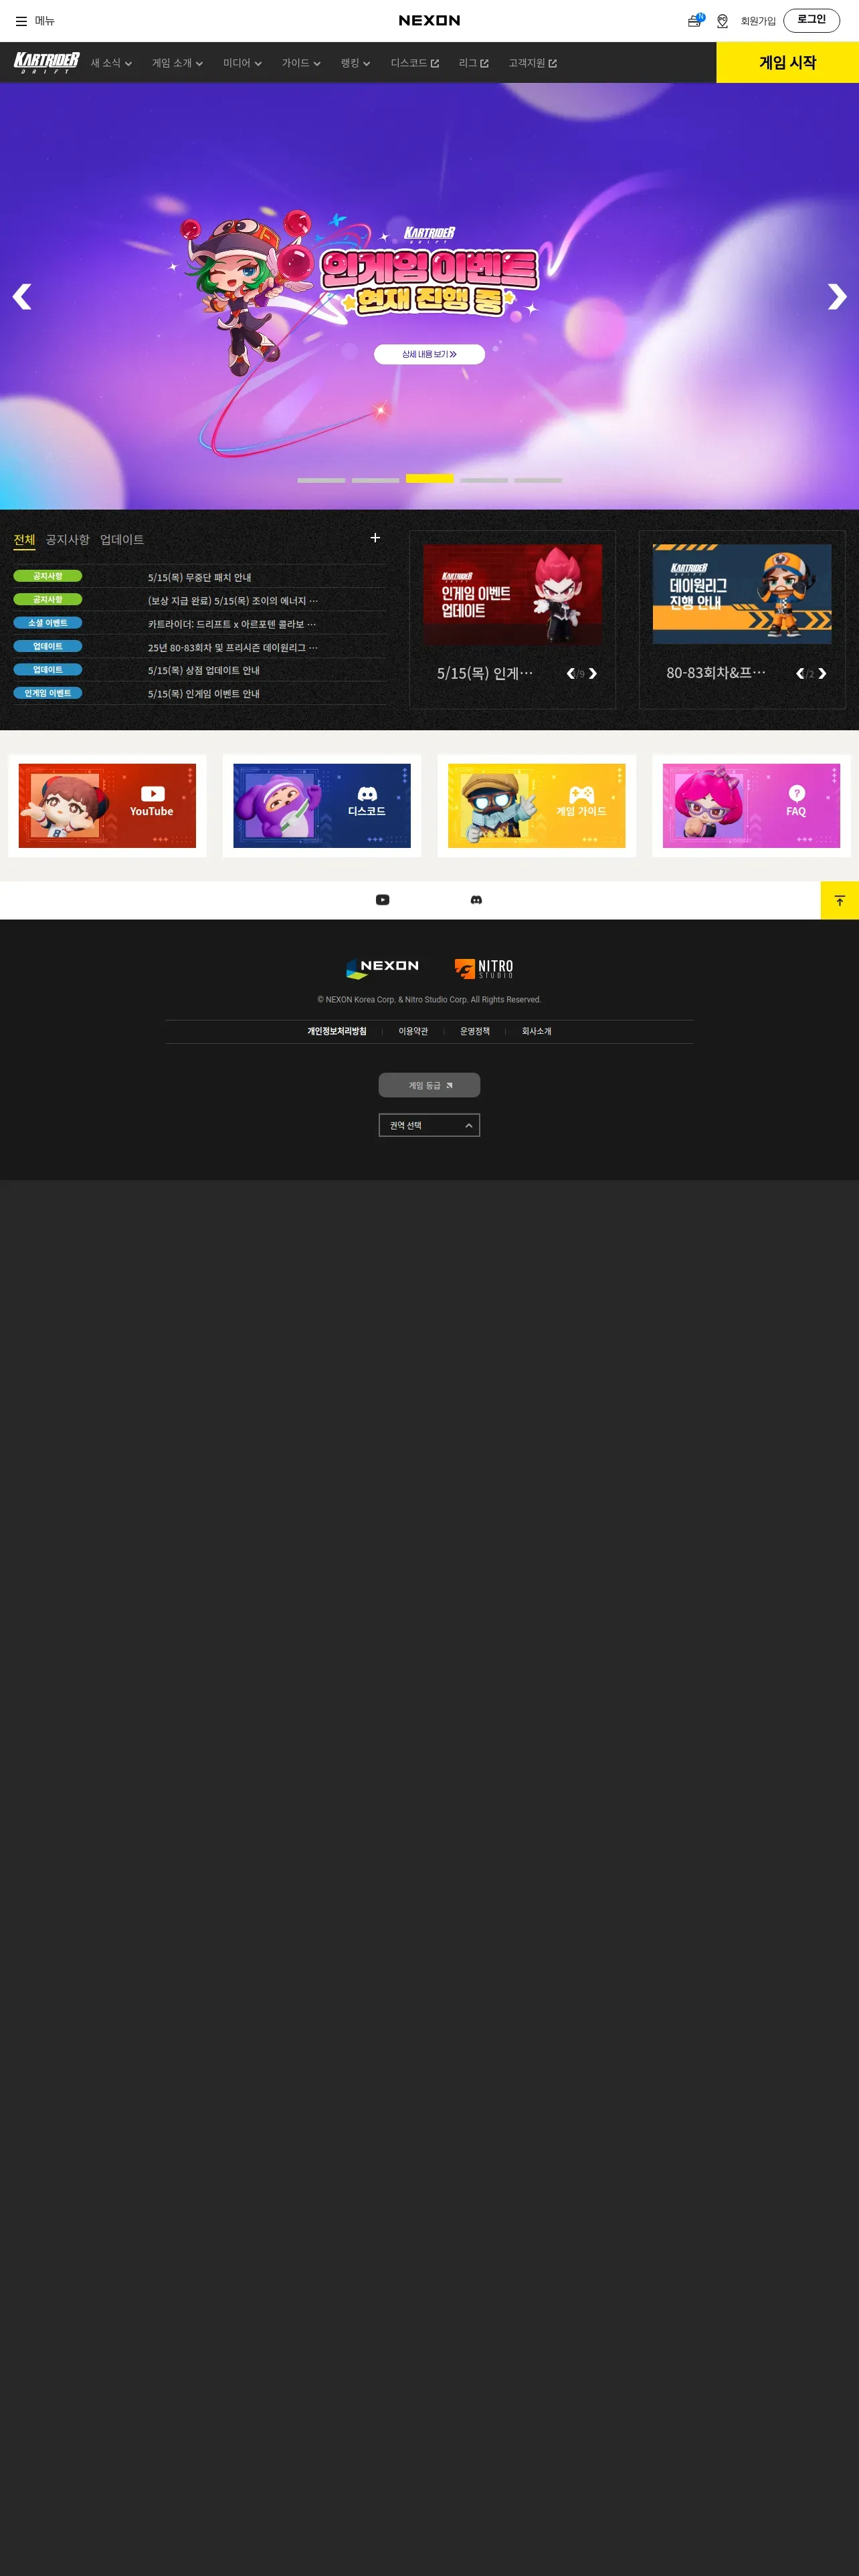Click the 로그인 button

pyautogui.click(x=811, y=20)
